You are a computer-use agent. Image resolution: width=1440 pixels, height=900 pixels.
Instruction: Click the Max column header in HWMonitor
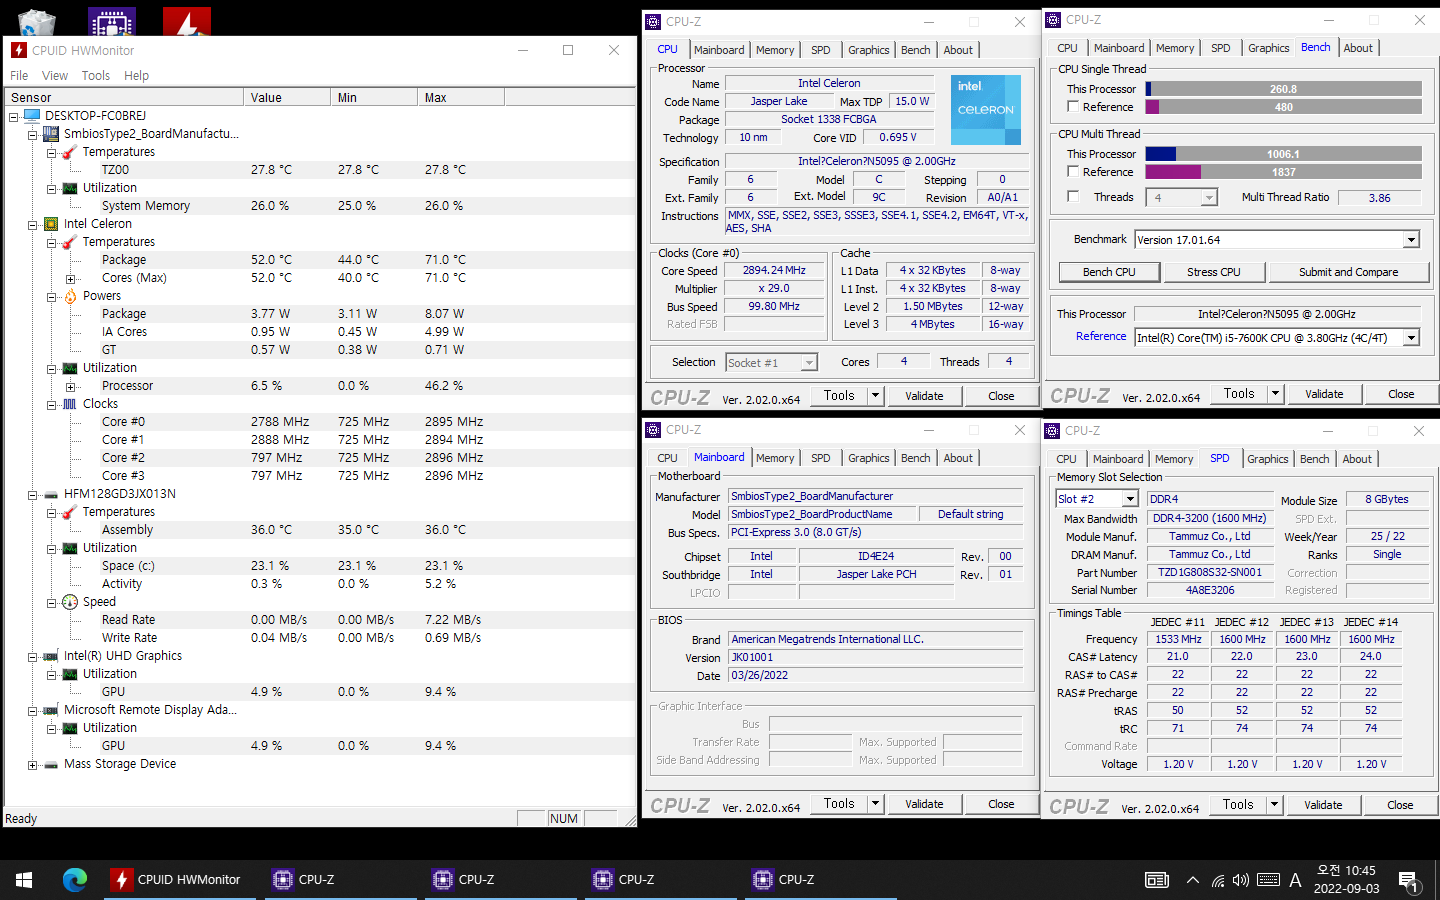tap(460, 98)
